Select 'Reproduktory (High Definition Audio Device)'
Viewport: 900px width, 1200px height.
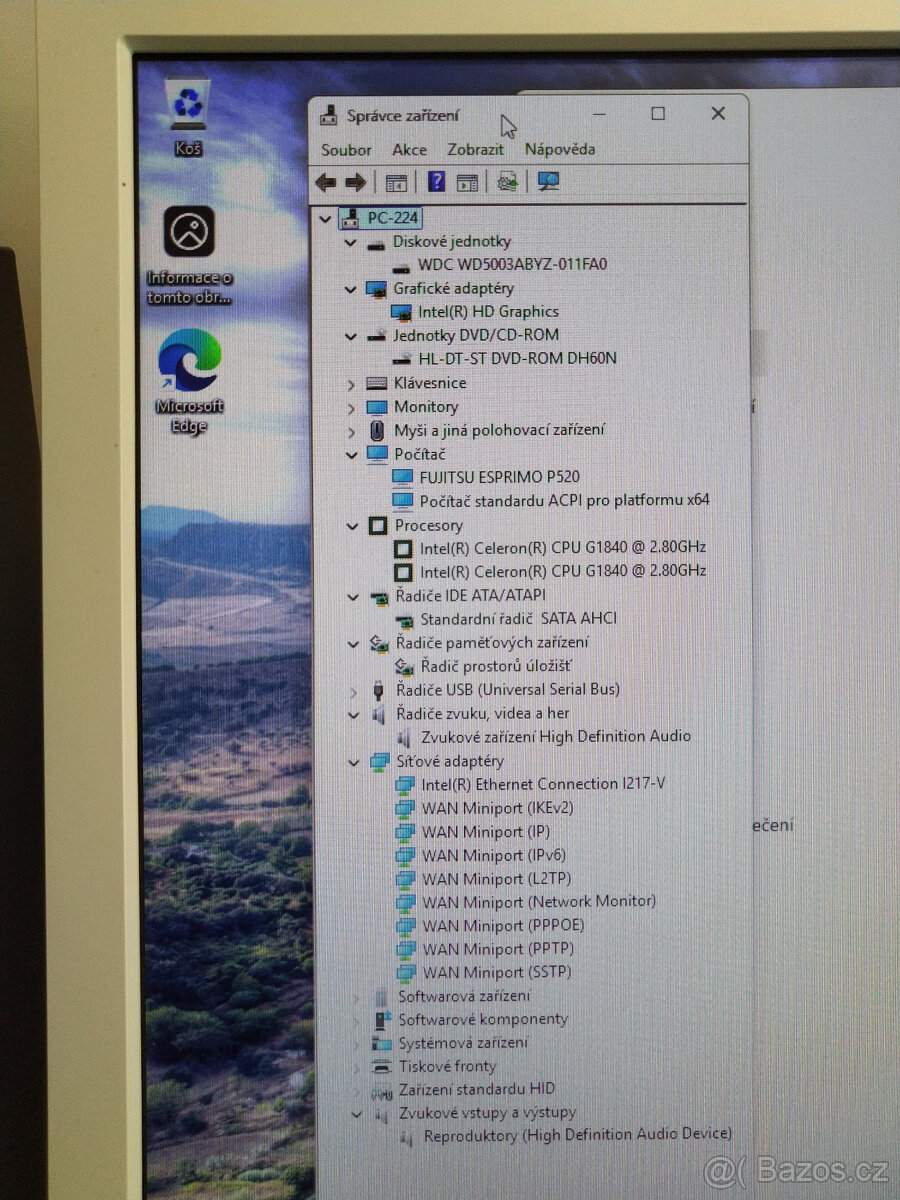pos(578,1136)
